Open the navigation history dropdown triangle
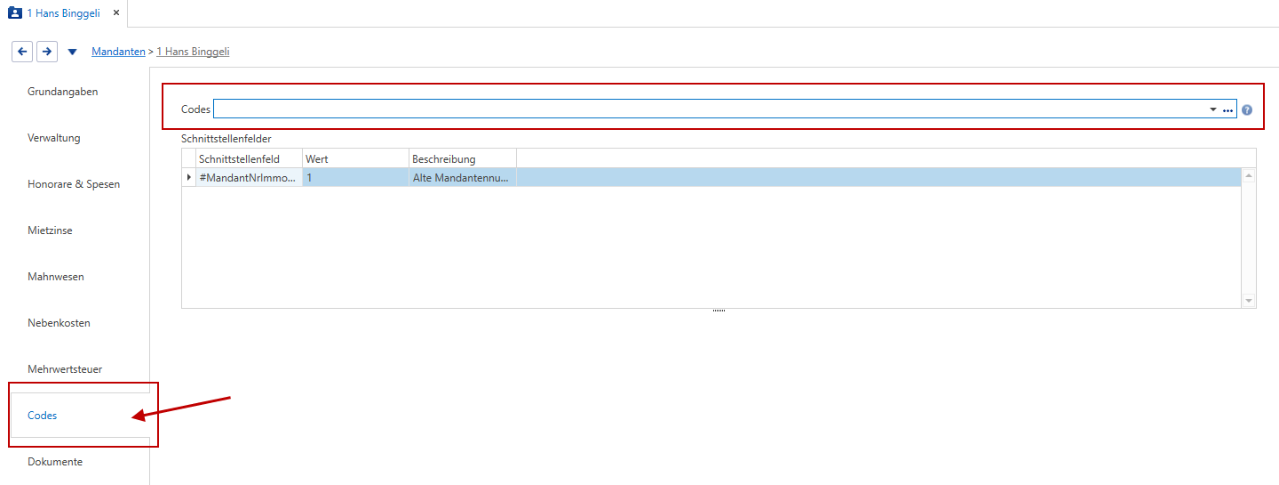 click(x=72, y=52)
